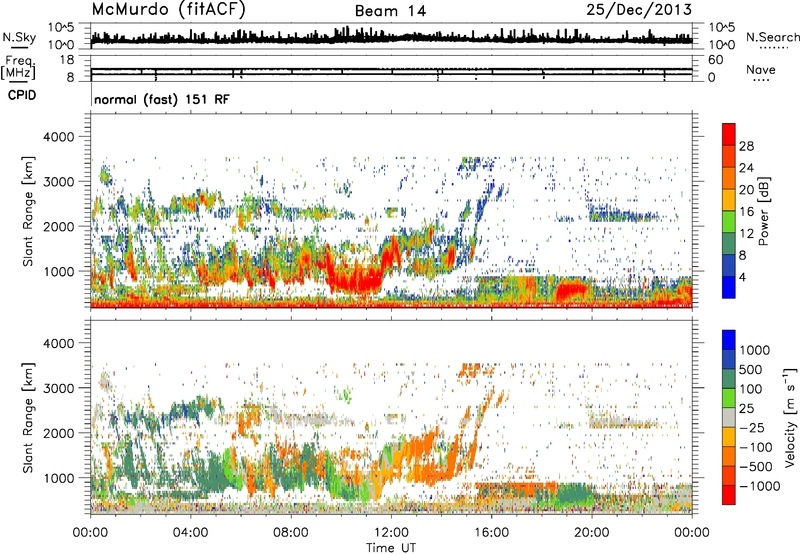This screenshot has height=554, width=800.
Task: Click the 28 tick on power colorbar
Action: click(746, 146)
